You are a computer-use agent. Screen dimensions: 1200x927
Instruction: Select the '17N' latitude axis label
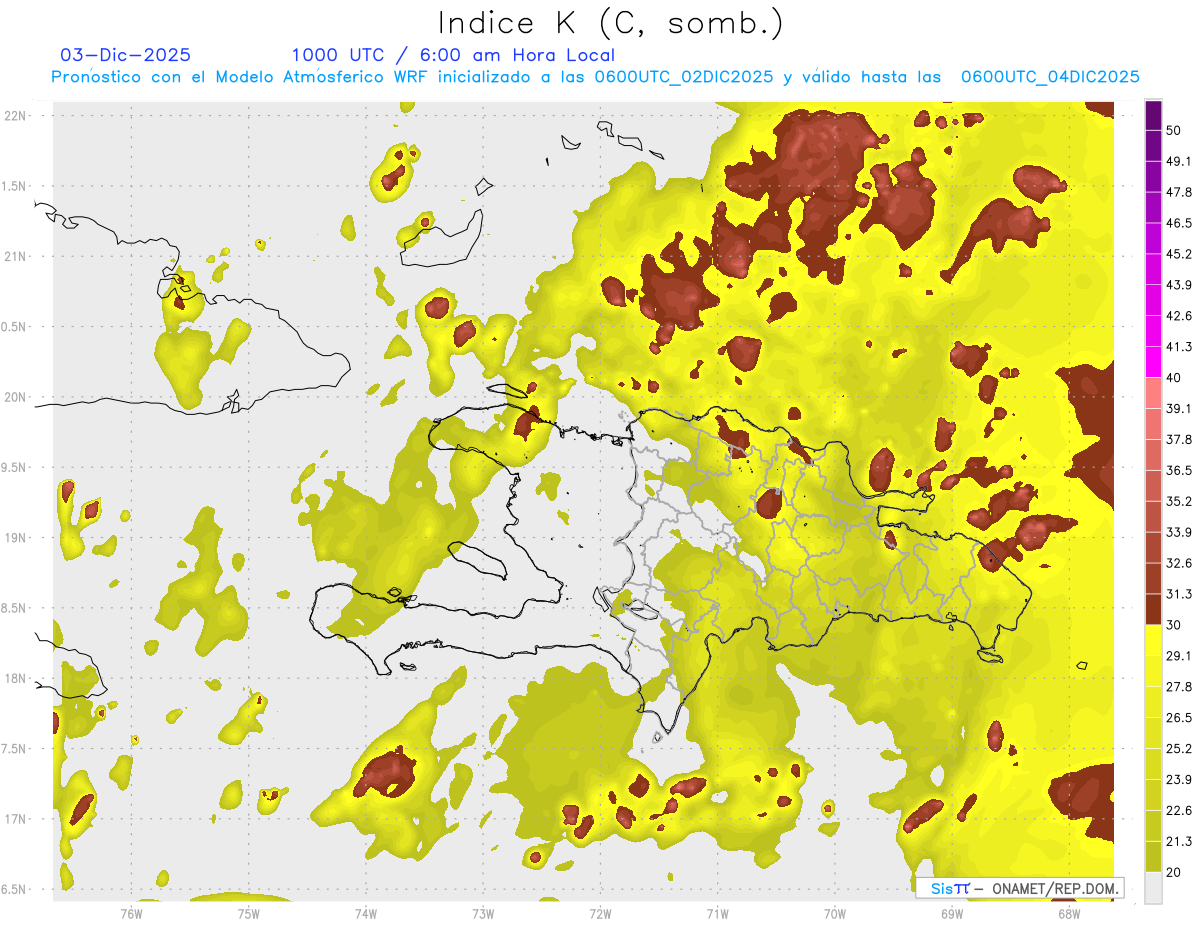click(x=16, y=819)
